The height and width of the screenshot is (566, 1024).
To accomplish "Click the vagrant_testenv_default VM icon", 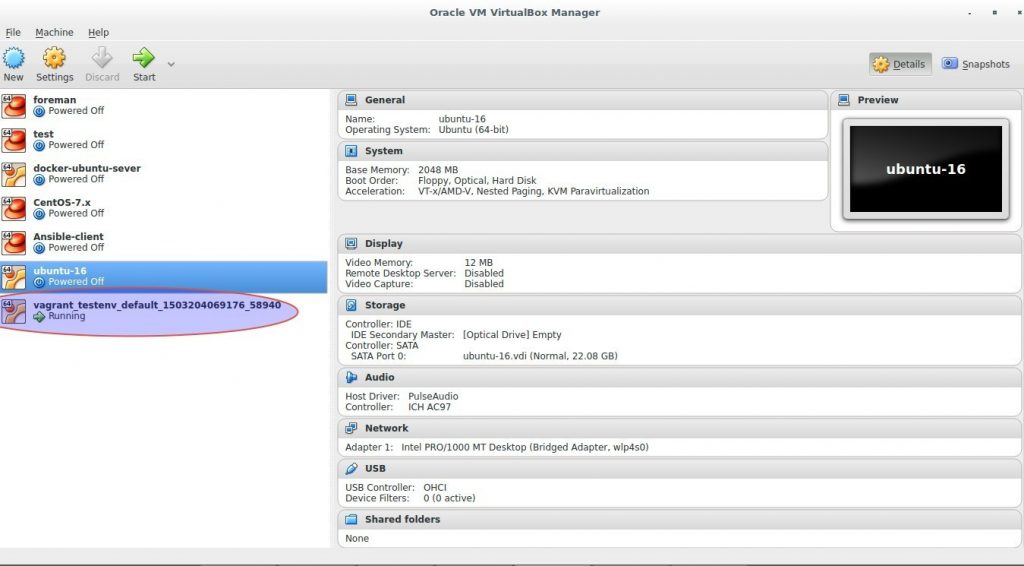I will coord(14,311).
